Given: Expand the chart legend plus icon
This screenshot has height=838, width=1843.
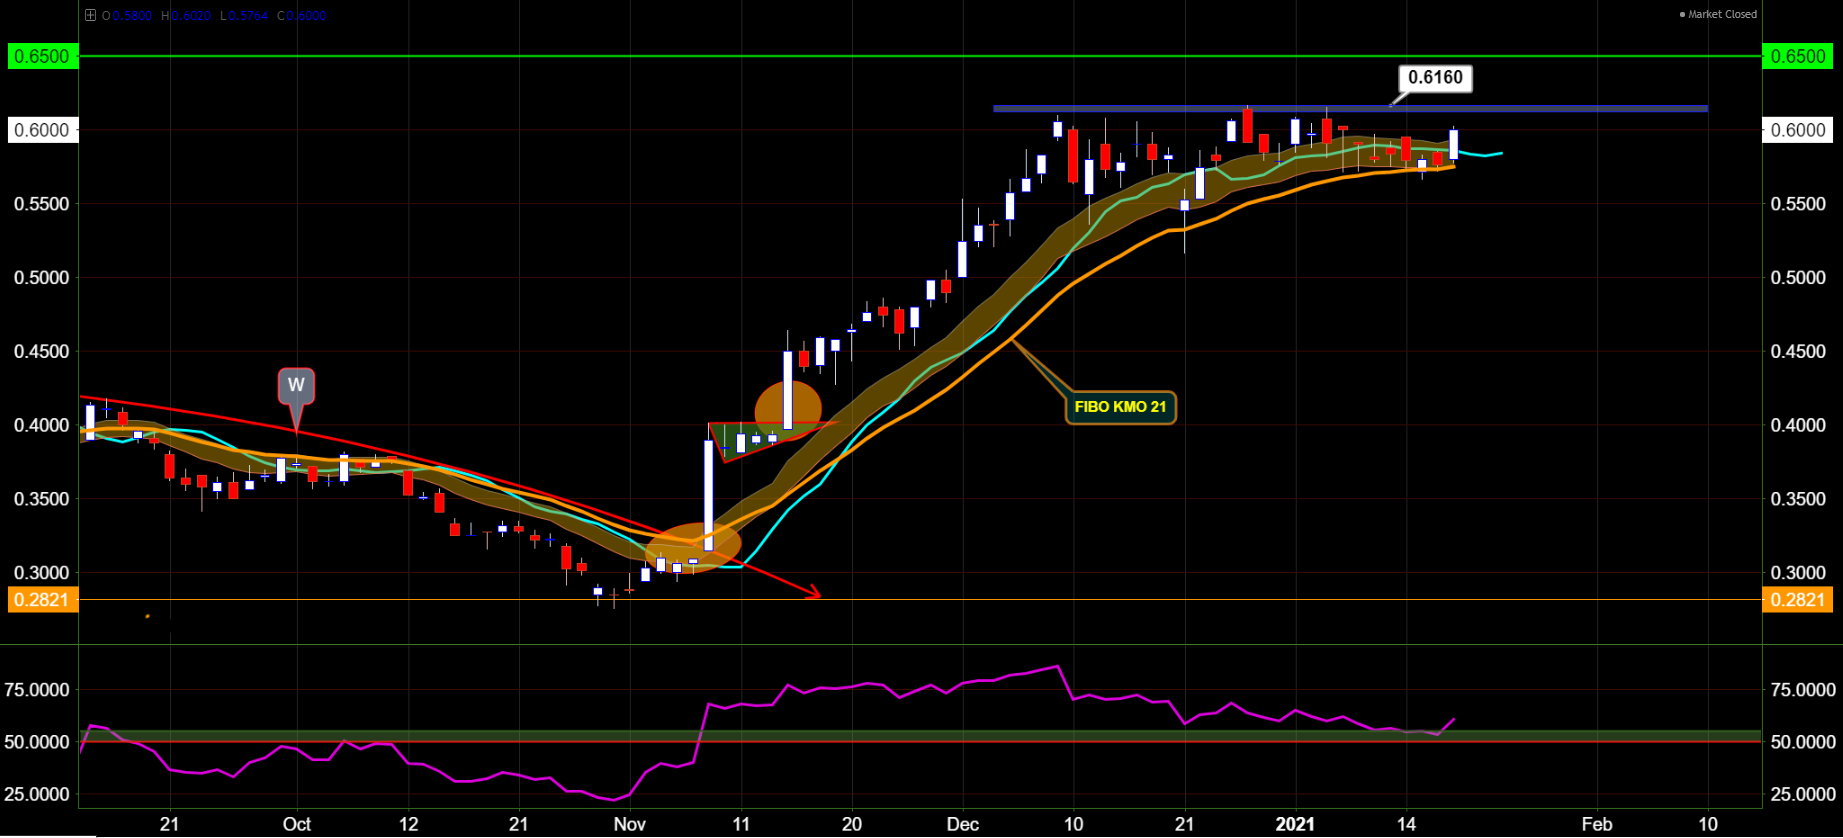Looking at the screenshot, I should tap(91, 15).
